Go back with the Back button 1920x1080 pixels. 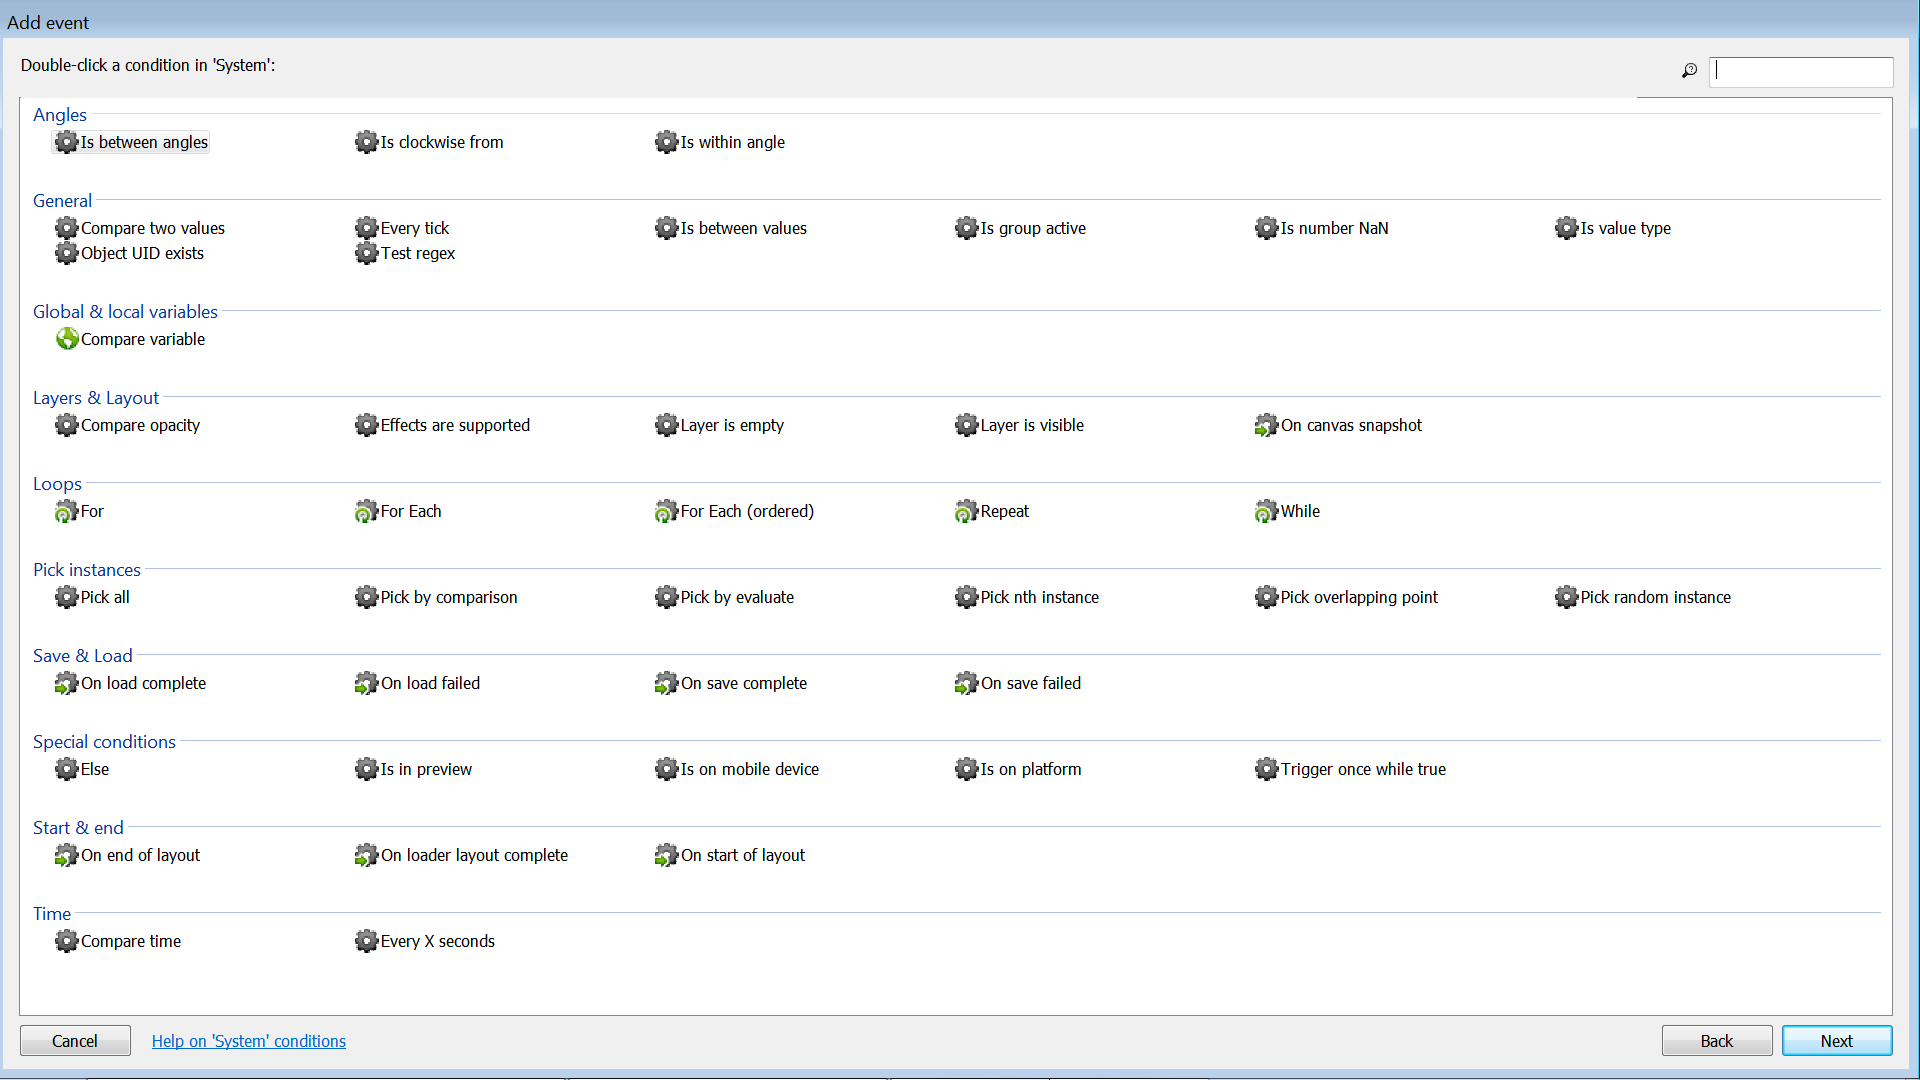pyautogui.click(x=1717, y=1041)
